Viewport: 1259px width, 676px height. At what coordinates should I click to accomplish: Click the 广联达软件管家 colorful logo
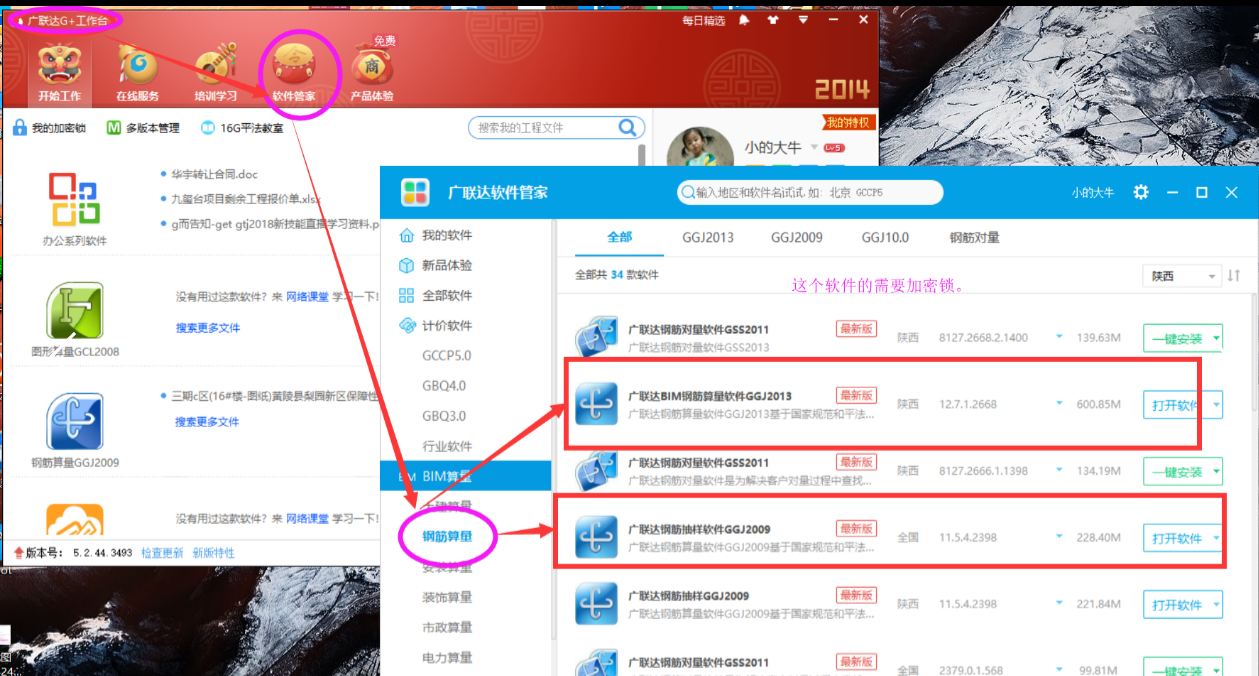click(415, 192)
